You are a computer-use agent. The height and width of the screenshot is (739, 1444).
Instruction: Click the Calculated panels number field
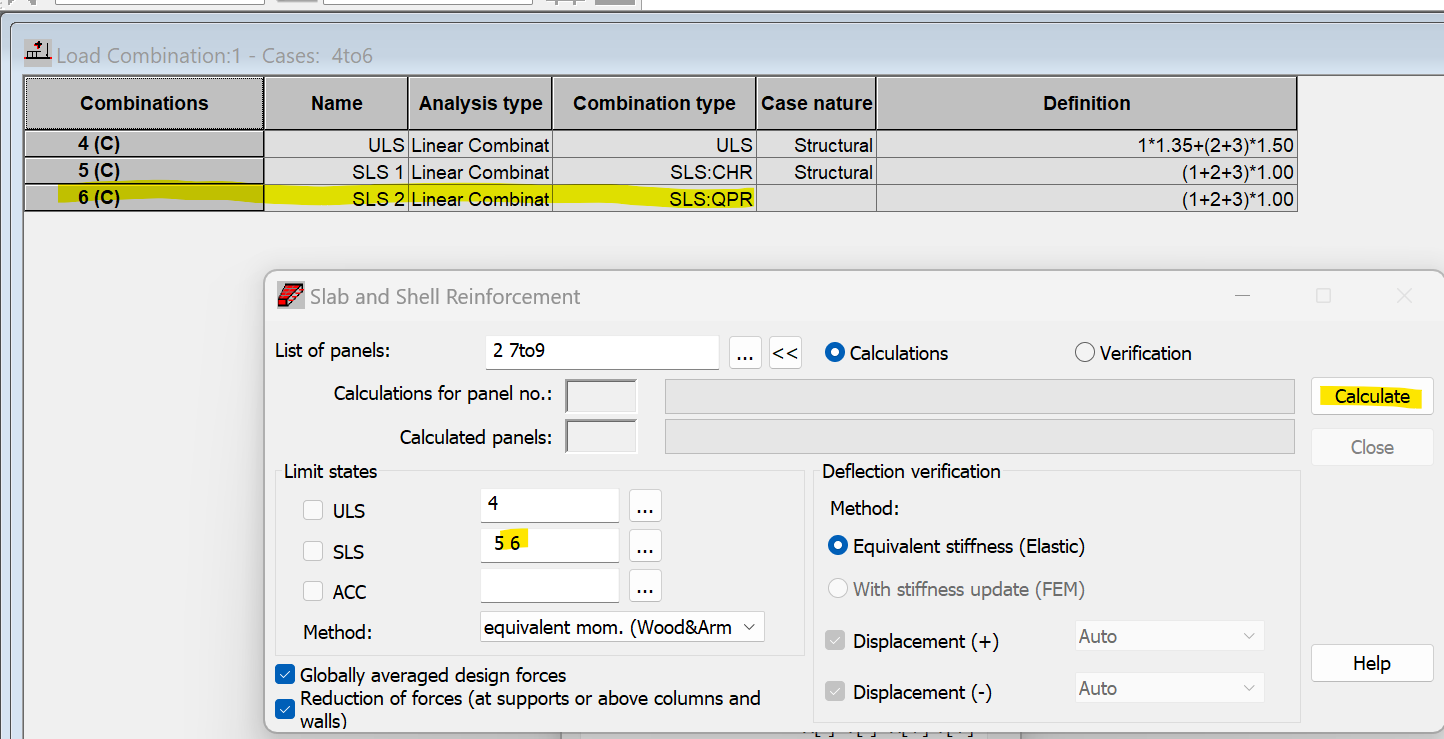coord(601,436)
